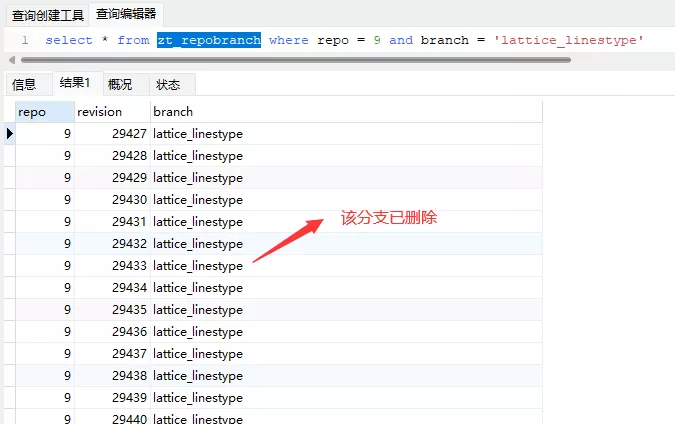Select the revision 29439 cell
Screen dimensions: 675x424
point(112,398)
